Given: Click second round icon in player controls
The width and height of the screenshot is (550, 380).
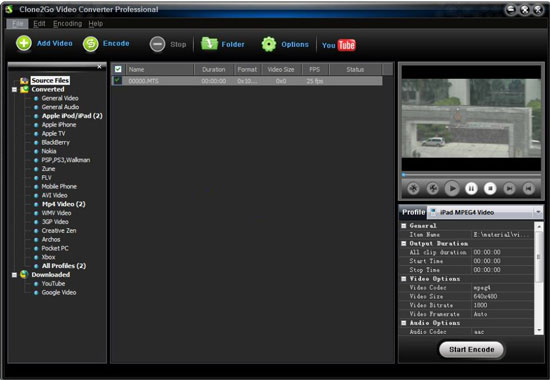Looking at the screenshot, I should (433, 189).
